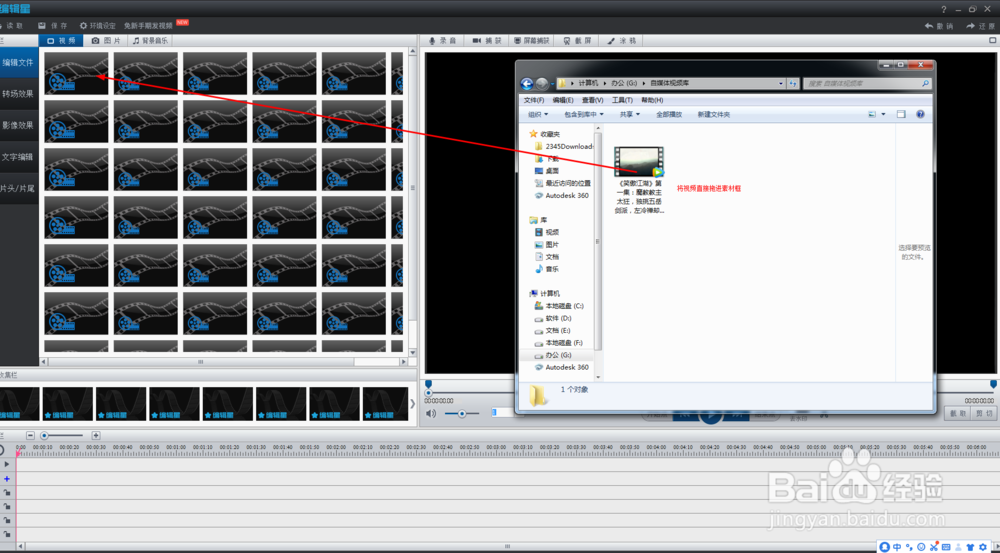This screenshot has width=1000, height=553.
Task: Click the Explorer search magnifier icon
Action: tap(925, 84)
